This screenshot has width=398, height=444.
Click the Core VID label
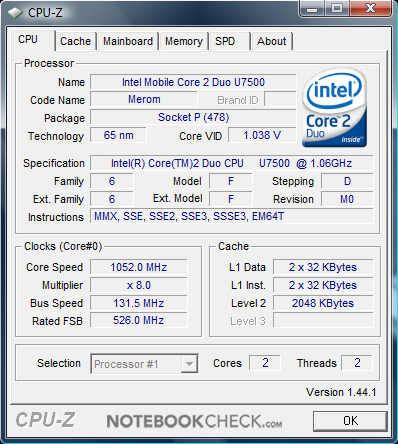pos(200,136)
